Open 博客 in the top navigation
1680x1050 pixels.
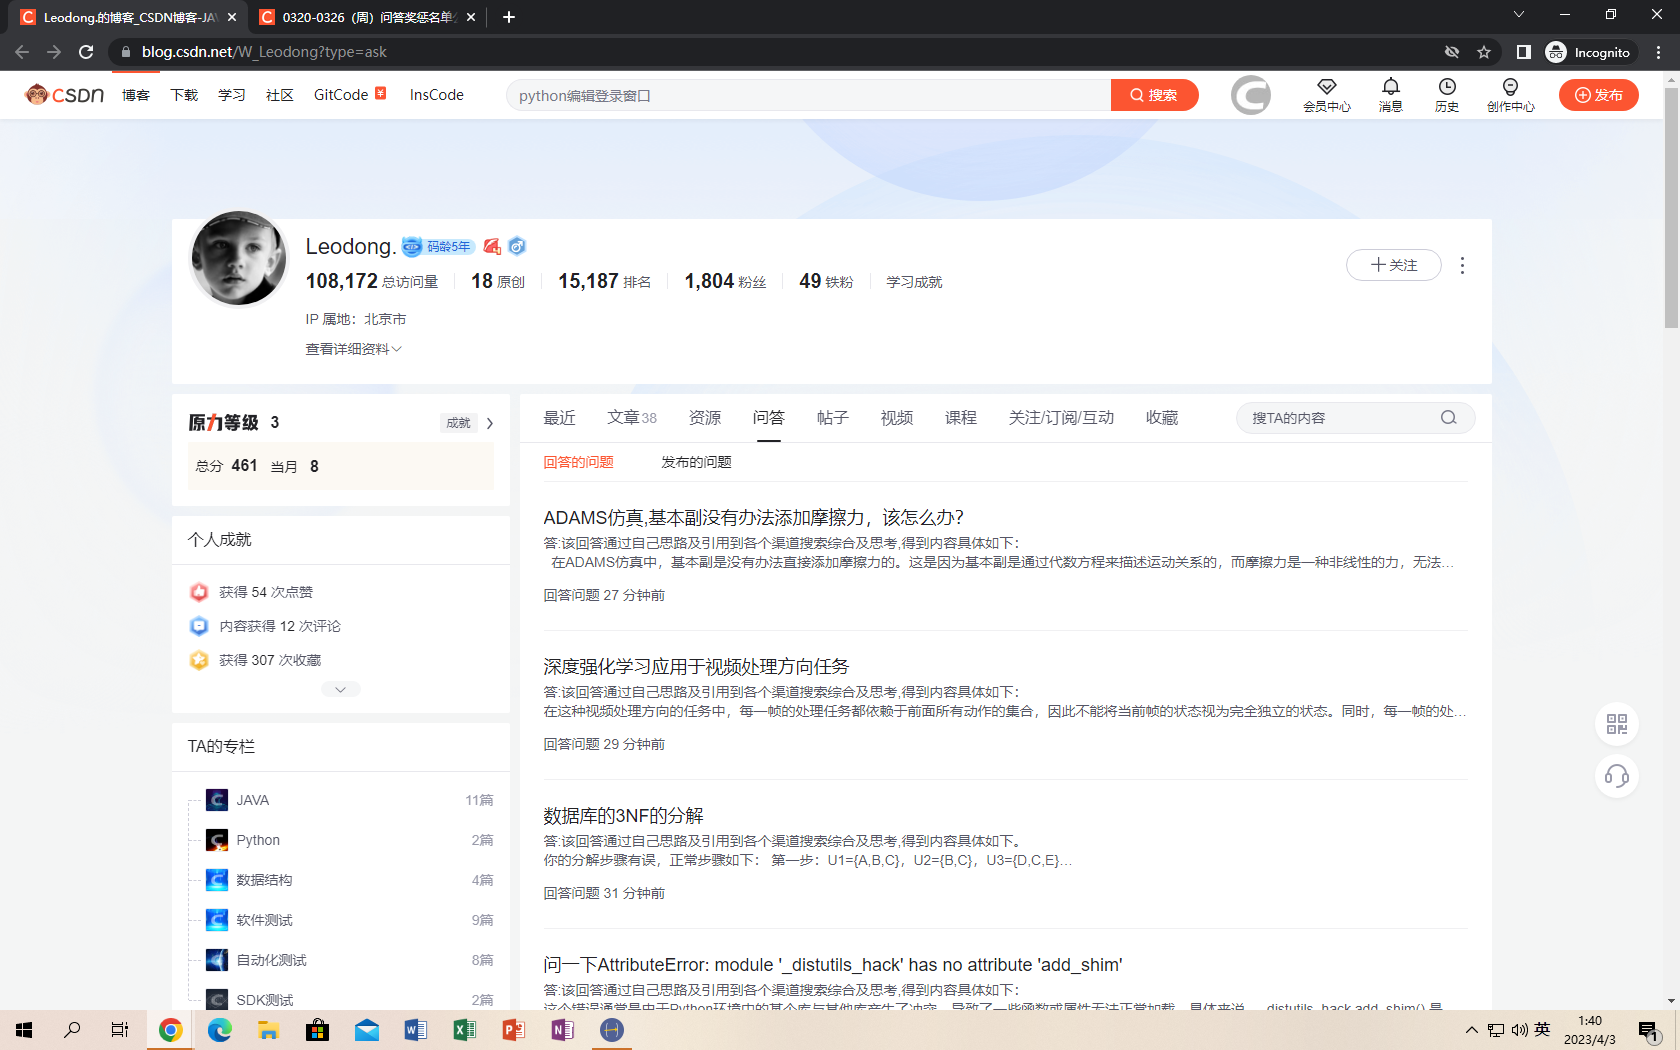pyautogui.click(x=136, y=95)
